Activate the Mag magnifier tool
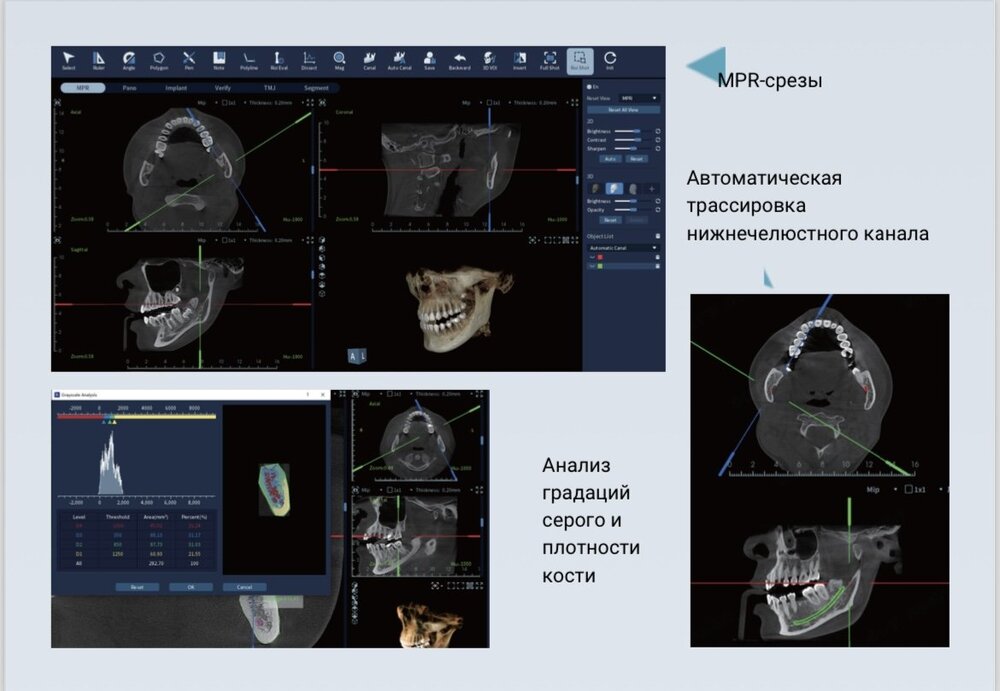Image resolution: width=1000 pixels, height=691 pixels. click(339, 61)
